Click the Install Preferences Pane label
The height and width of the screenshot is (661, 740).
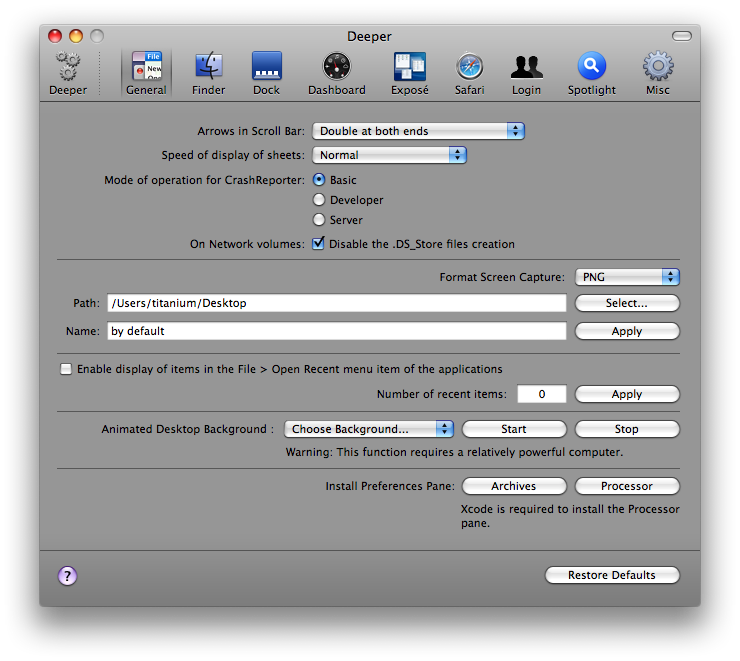390,486
